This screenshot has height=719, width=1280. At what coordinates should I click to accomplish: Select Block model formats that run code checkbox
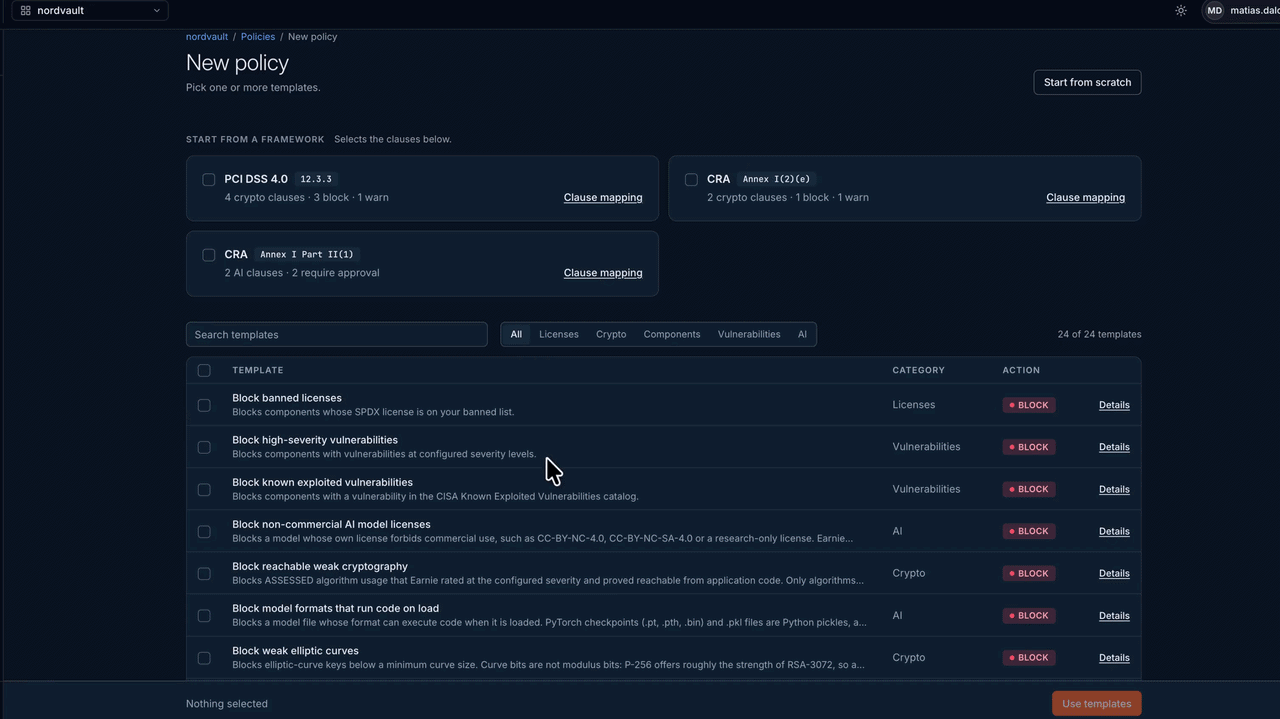(x=204, y=616)
